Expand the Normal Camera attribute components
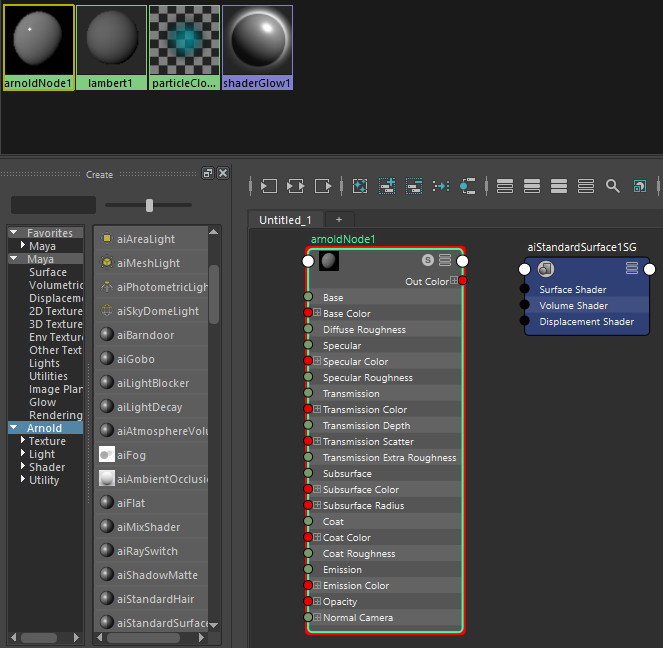 317,617
